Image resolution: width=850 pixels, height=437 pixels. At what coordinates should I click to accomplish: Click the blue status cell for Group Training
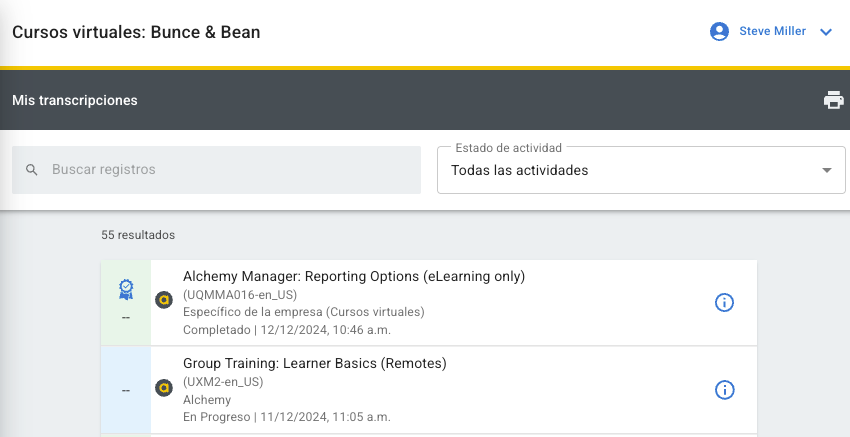126,390
